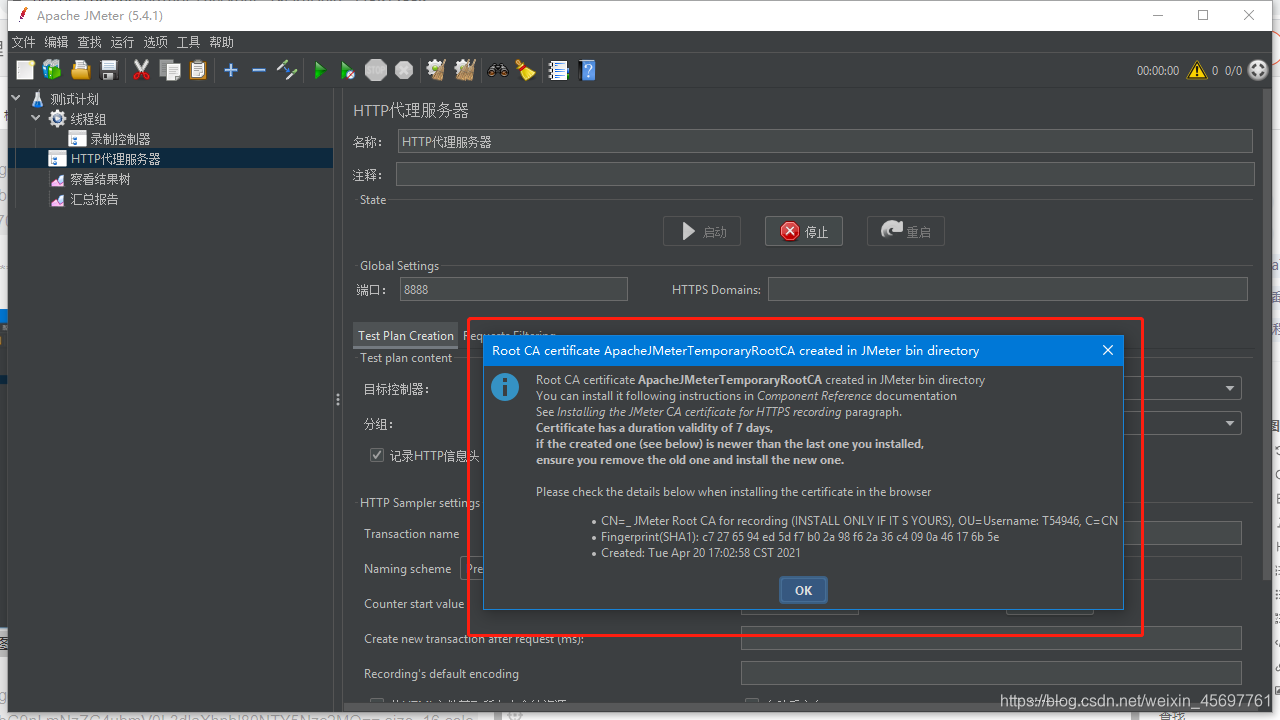Image resolution: width=1280 pixels, height=720 pixels.
Task: Open Search with binoculars icon
Action: (497, 70)
